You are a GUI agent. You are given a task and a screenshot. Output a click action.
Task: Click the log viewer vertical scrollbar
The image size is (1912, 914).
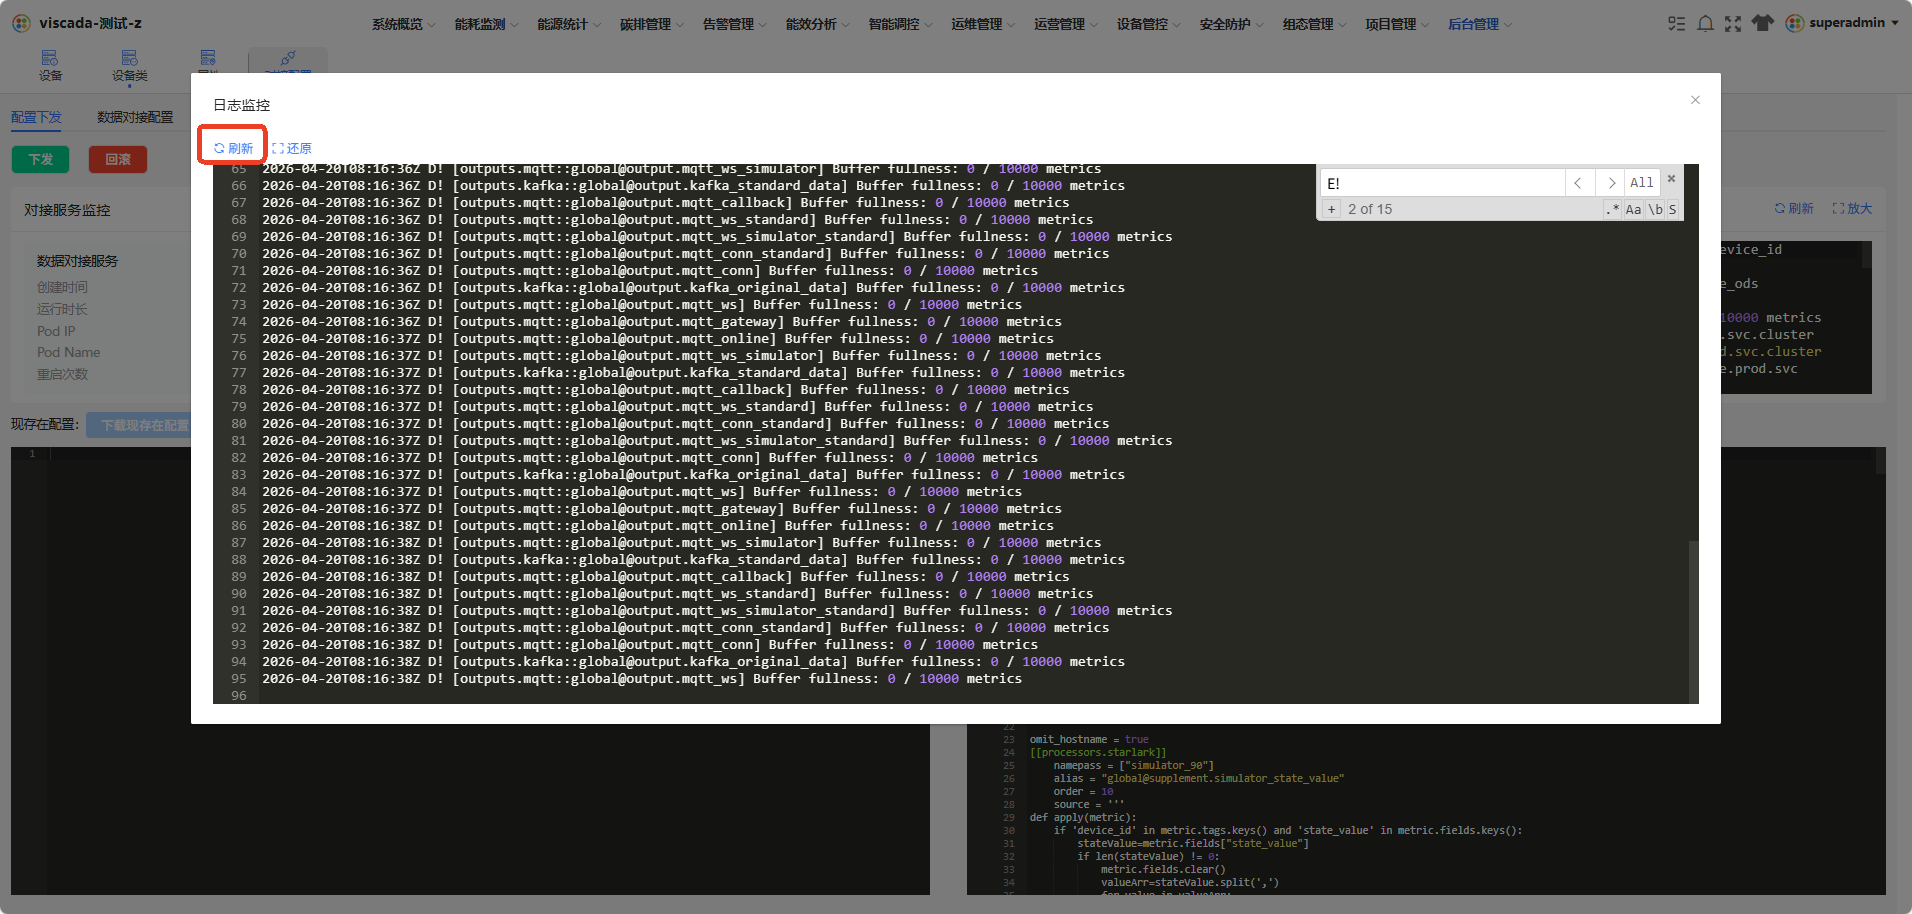[x=1693, y=622]
